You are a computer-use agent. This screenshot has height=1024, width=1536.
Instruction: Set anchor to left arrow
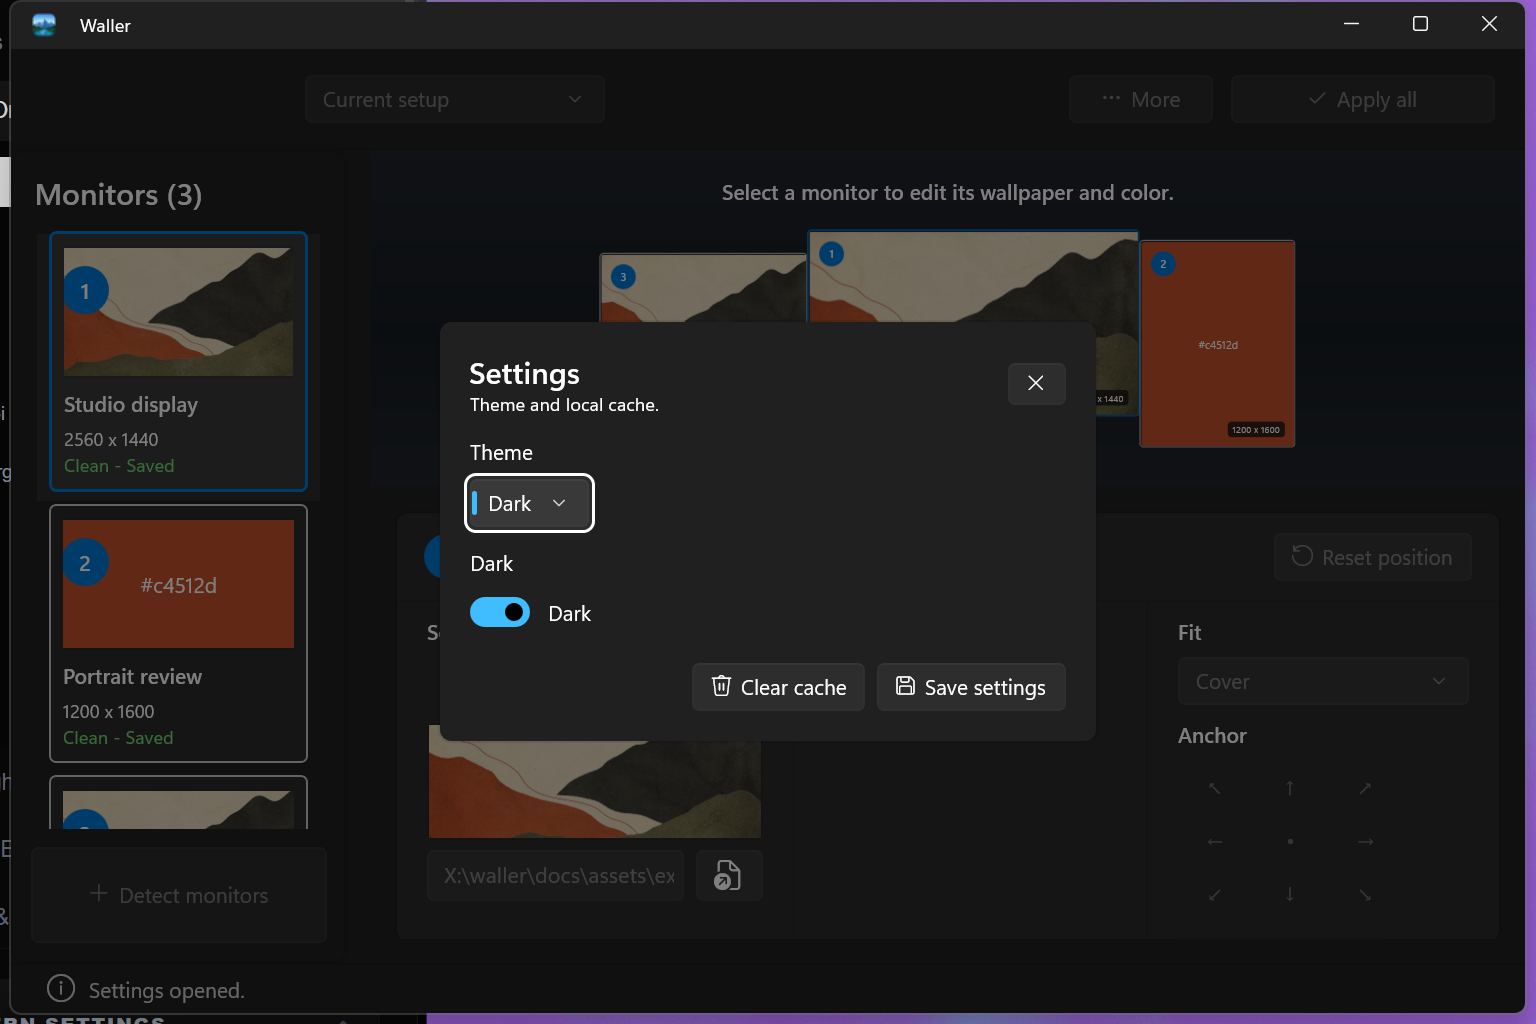point(1215,842)
